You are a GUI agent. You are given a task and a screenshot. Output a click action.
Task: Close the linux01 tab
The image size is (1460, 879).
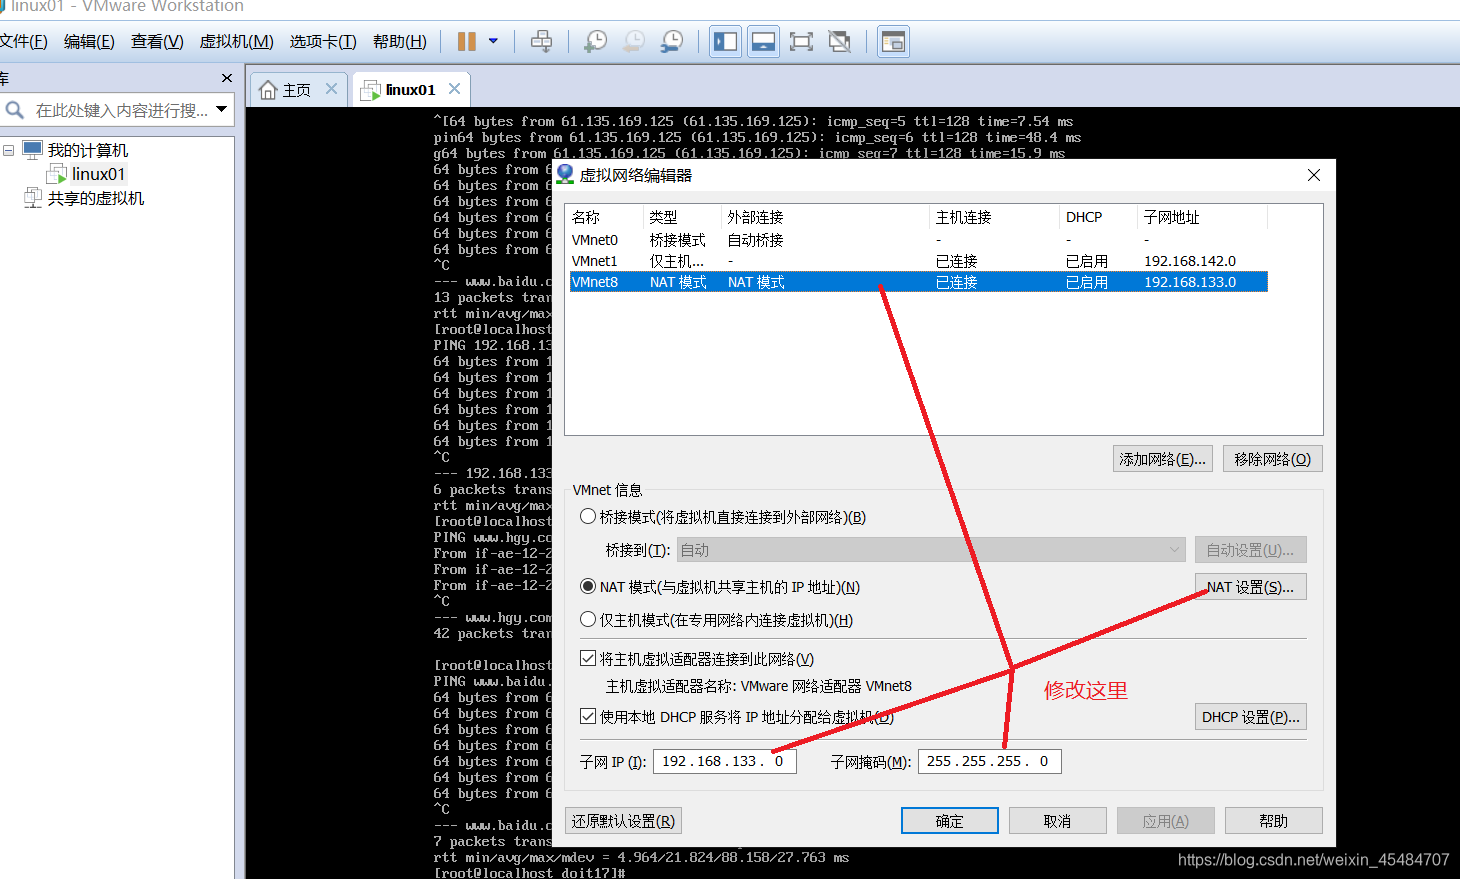click(454, 89)
